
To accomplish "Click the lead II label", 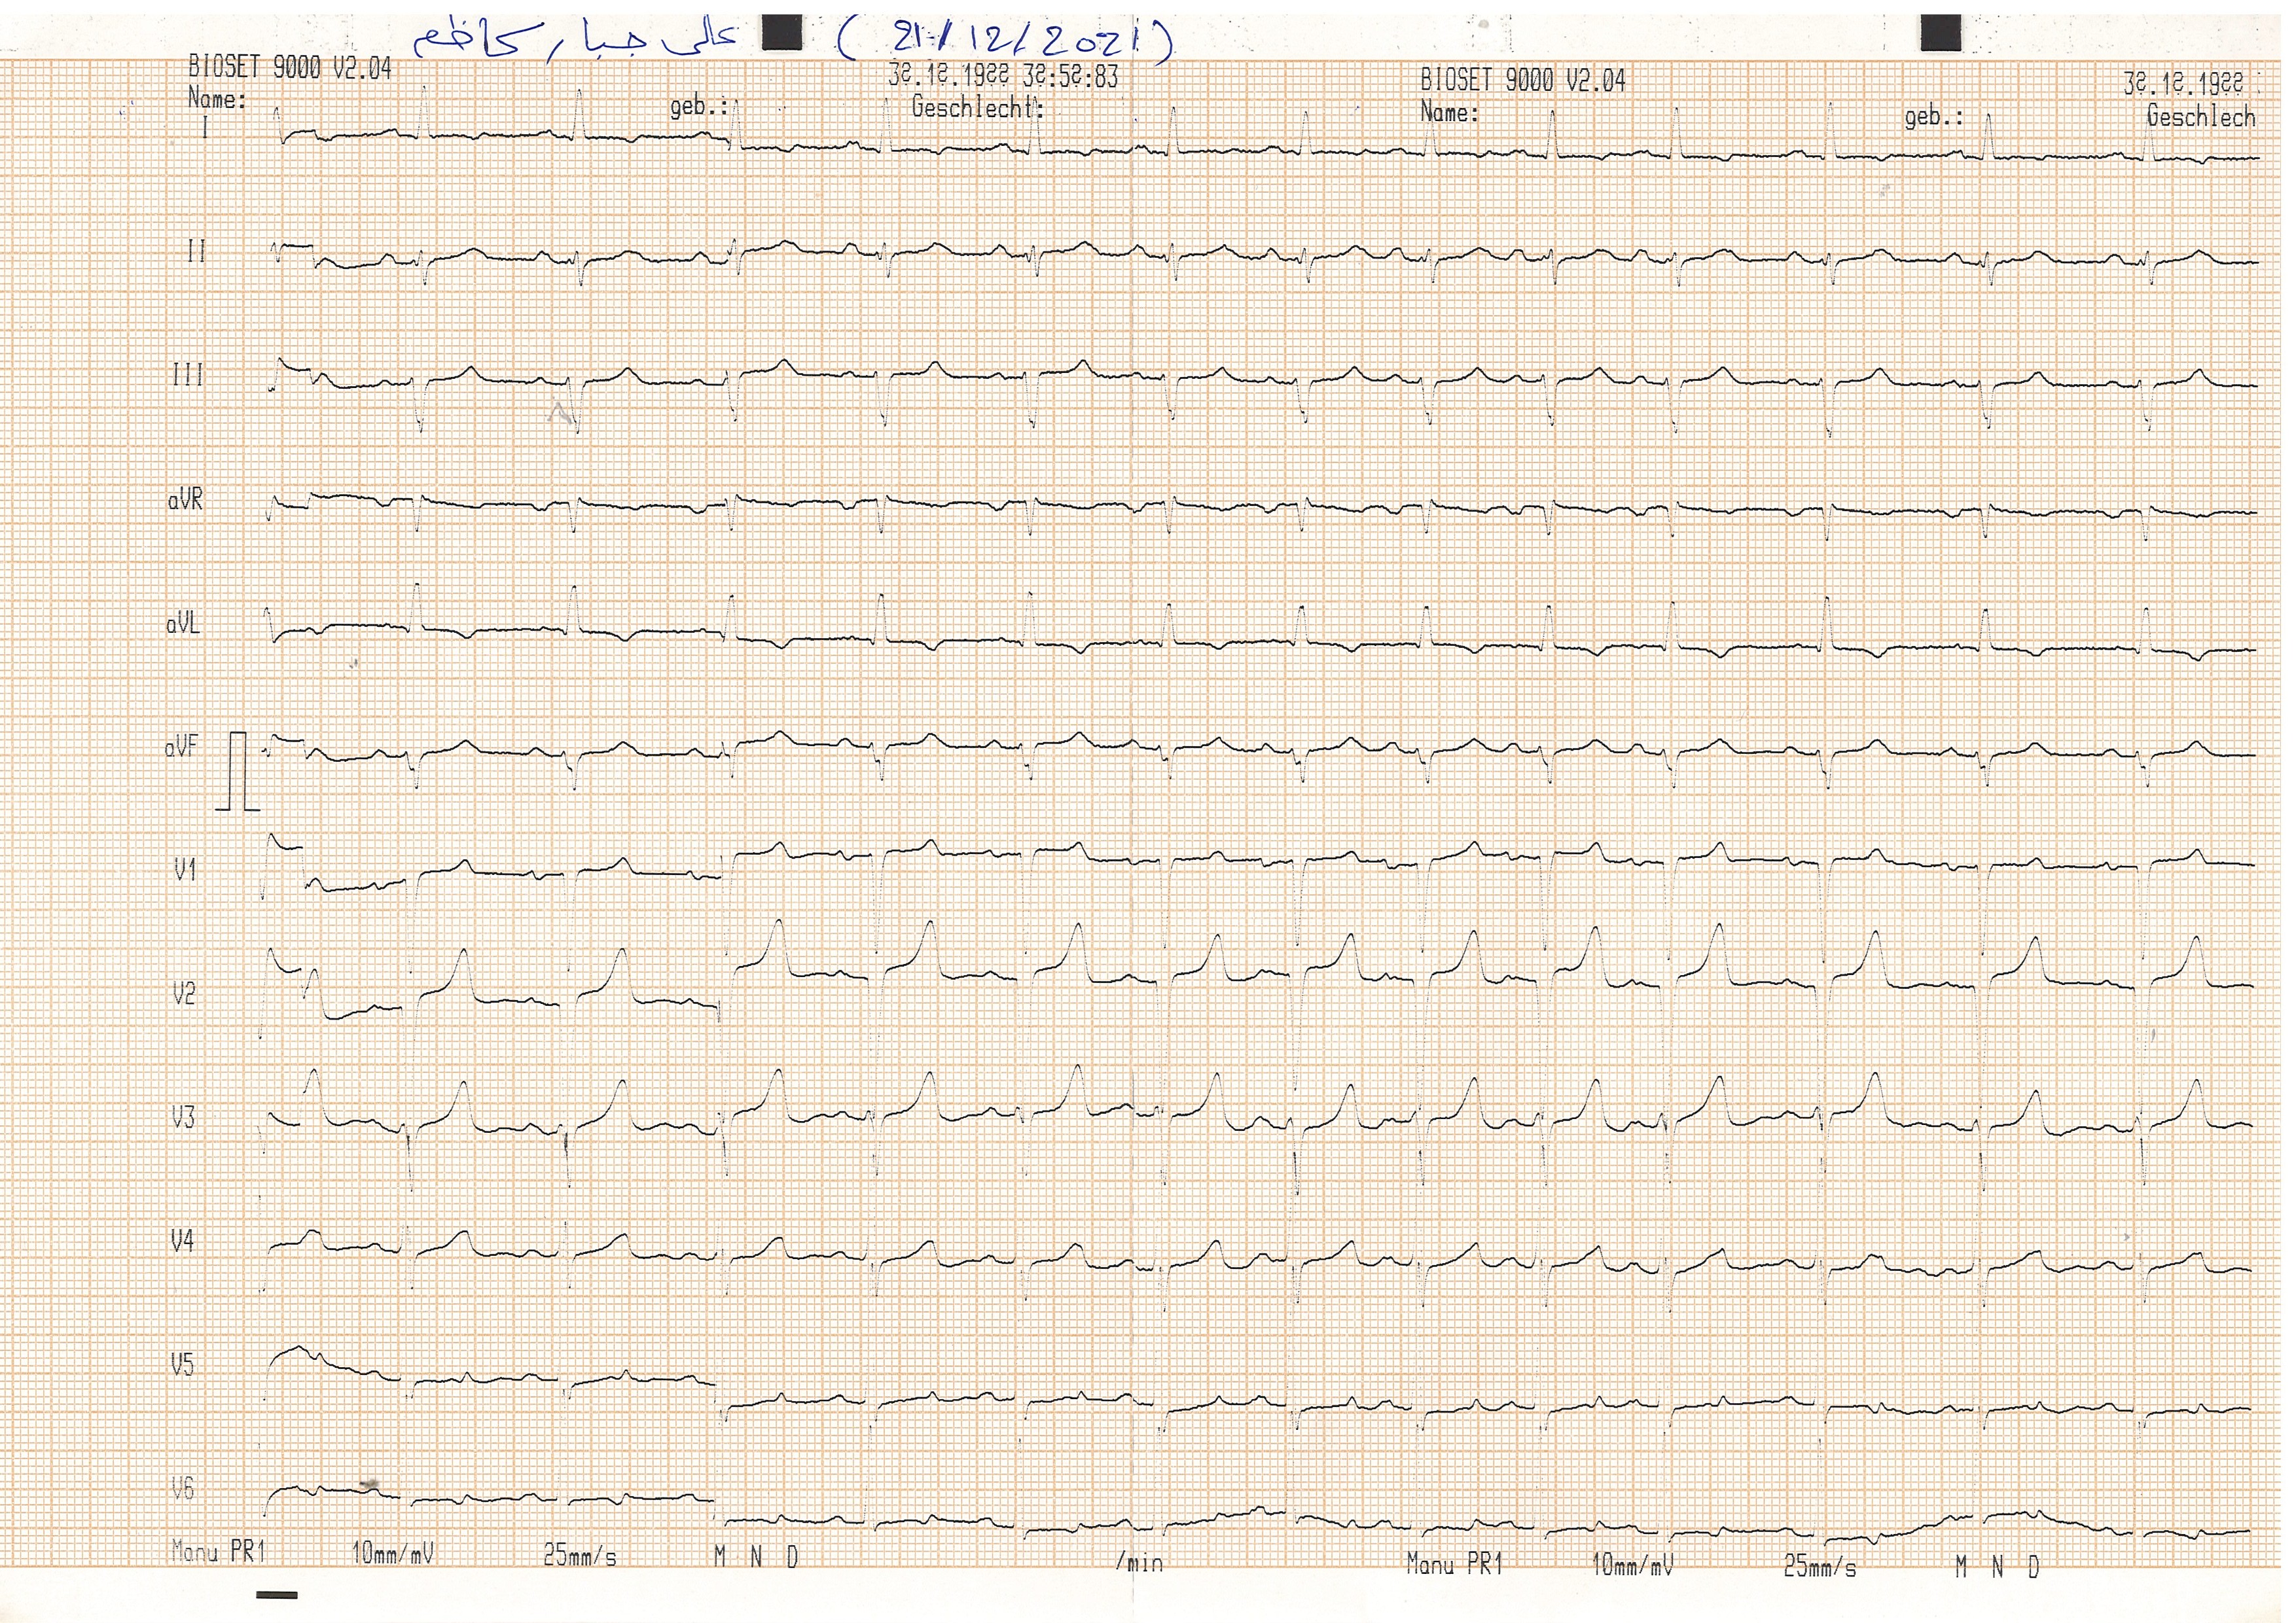I will point(196,251).
